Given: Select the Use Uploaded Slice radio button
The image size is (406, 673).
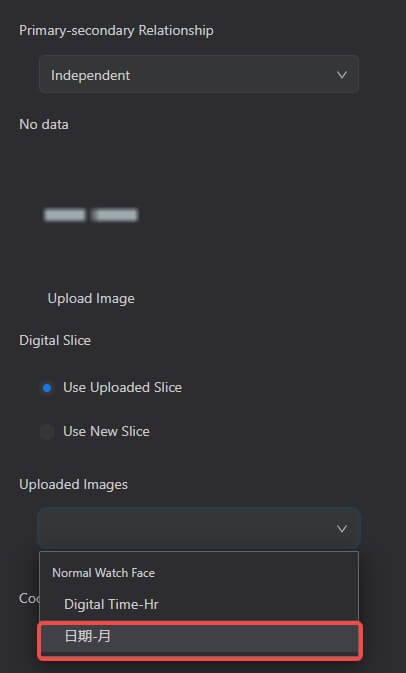Looking at the screenshot, I should coord(47,388).
